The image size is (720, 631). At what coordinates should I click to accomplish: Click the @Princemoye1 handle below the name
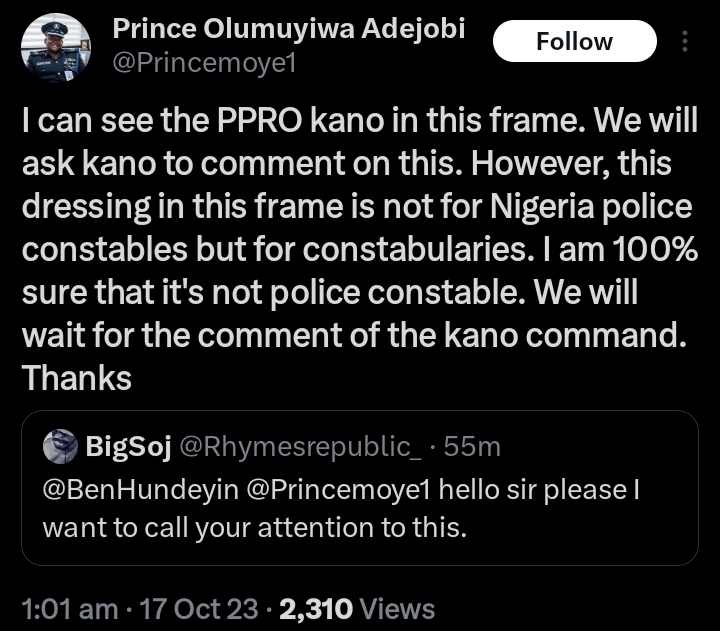pyautogui.click(x=203, y=64)
